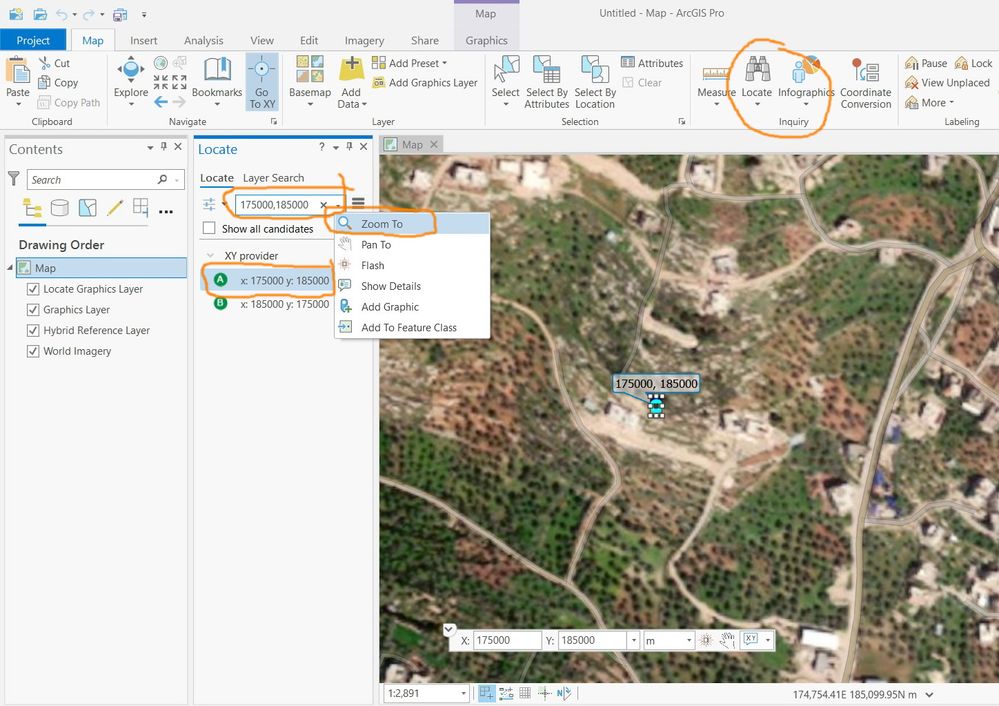999x706 pixels.
Task: Click the Cut scissors command
Action: click(54, 63)
